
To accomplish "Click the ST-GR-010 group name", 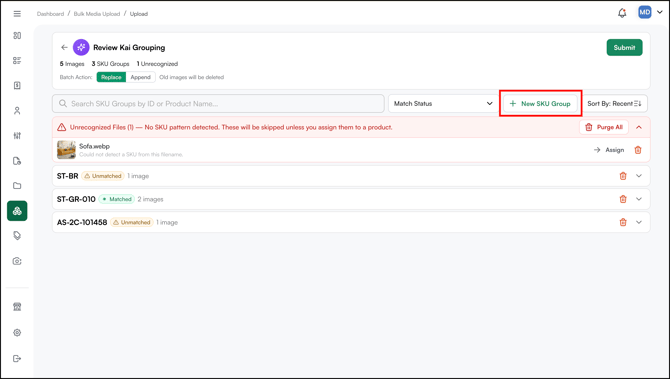I will click(76, 199).
